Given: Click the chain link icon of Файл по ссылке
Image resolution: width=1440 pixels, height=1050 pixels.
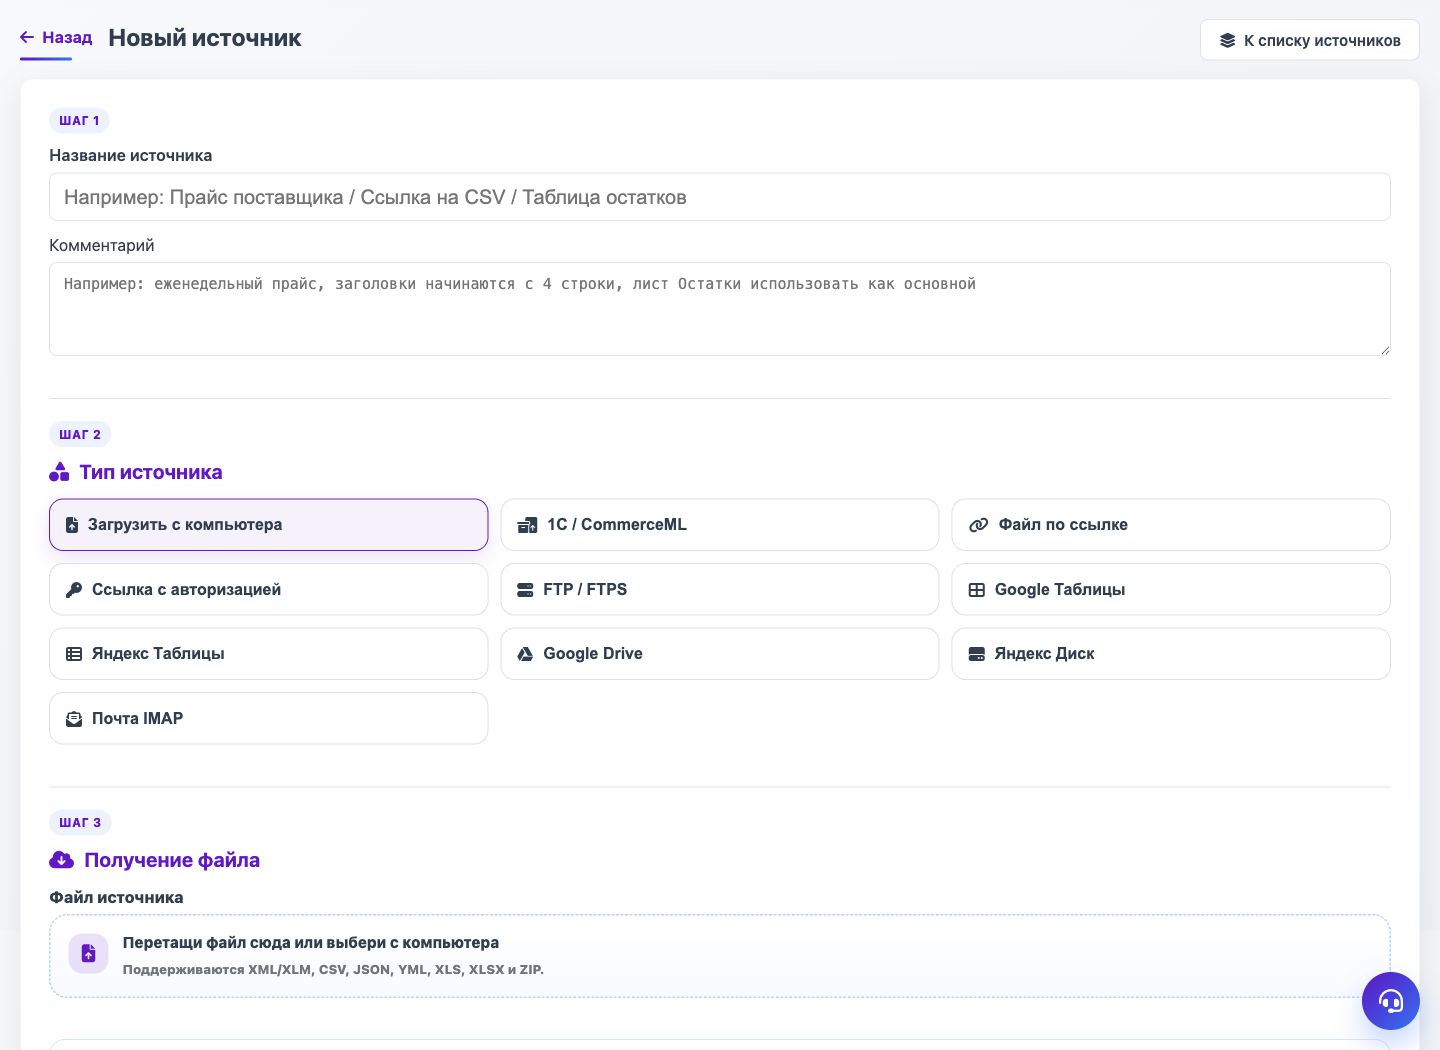Looking at the screenshot, I should [978, 525].
